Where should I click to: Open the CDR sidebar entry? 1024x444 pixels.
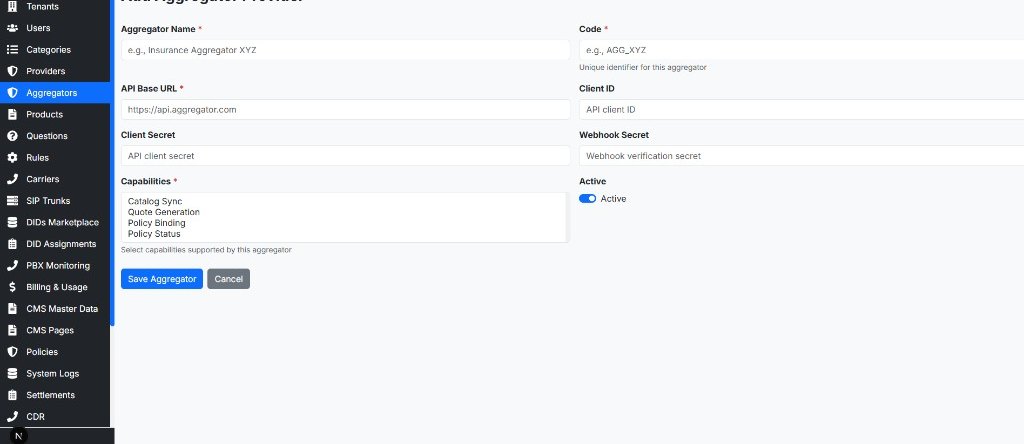(55, 417)
